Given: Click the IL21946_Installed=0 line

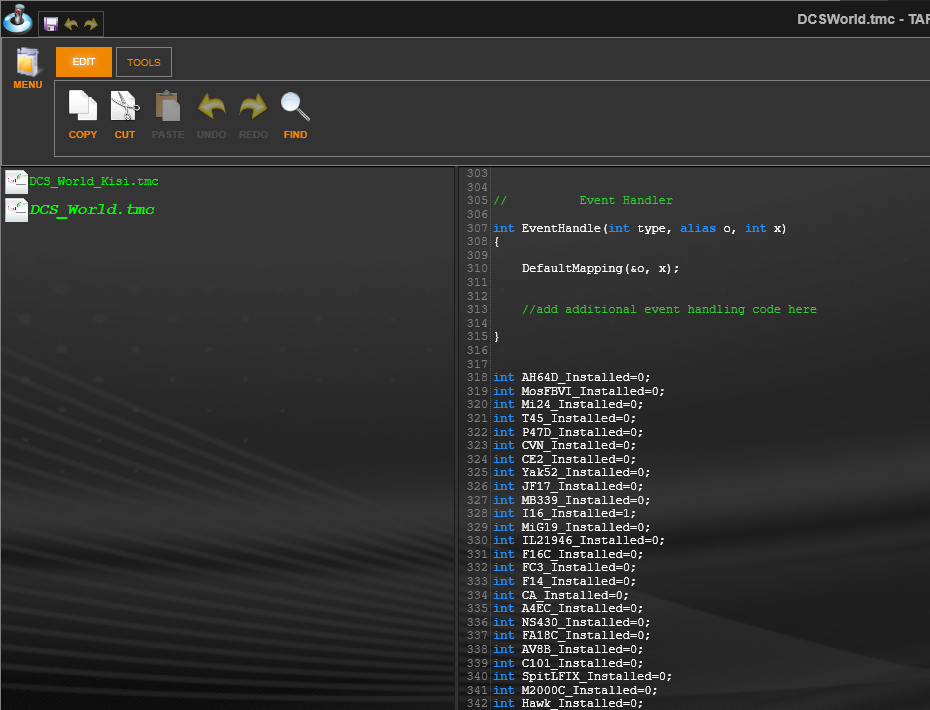Looking at the screenshot, I should (579, 540).
